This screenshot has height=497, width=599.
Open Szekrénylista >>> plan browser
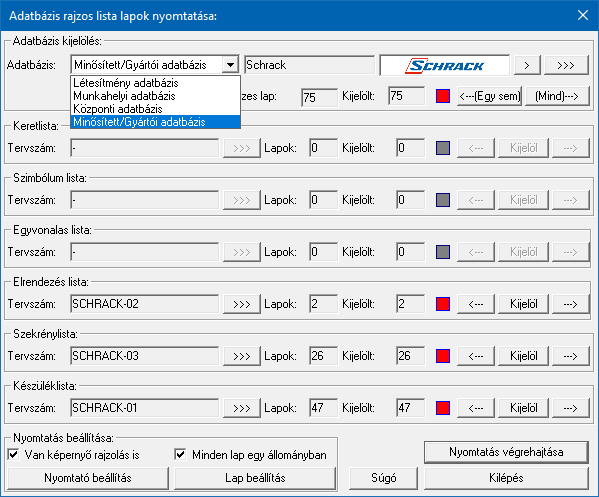point(241,356)
